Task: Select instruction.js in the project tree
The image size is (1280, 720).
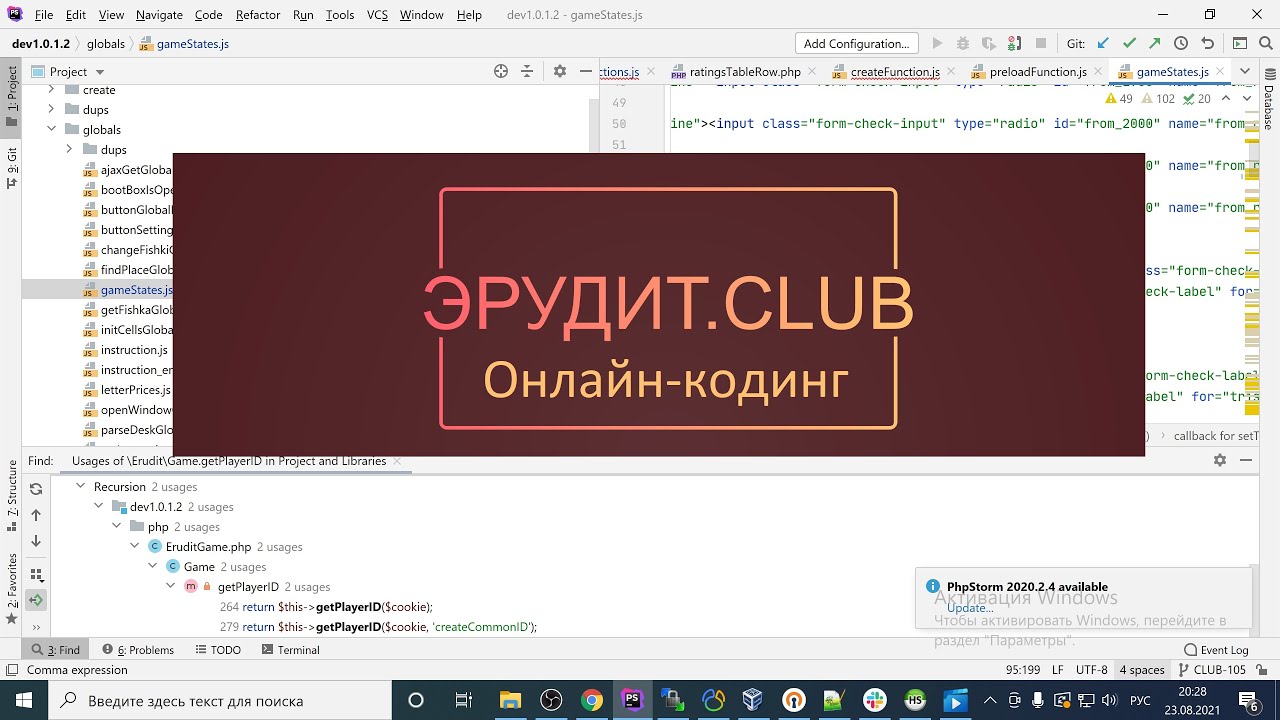Action: [x=134, y=350]
